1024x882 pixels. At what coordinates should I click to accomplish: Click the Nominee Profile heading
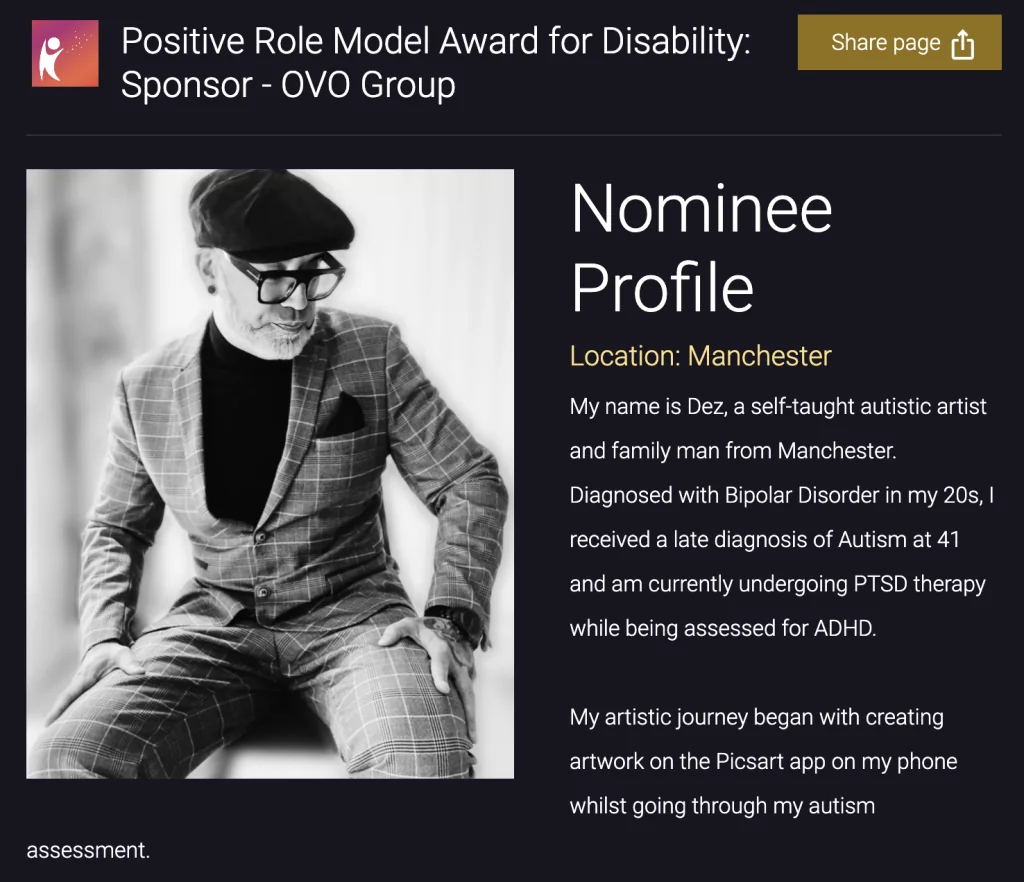click(700, 247)
